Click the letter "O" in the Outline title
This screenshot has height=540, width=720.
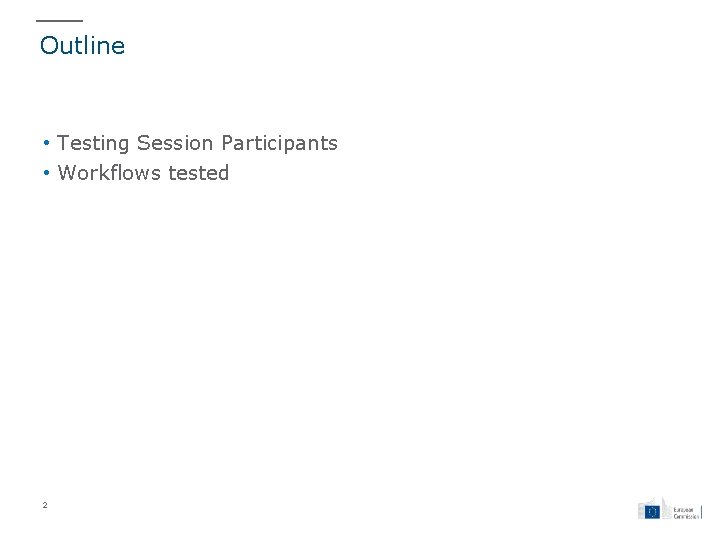tap(49, 46)
